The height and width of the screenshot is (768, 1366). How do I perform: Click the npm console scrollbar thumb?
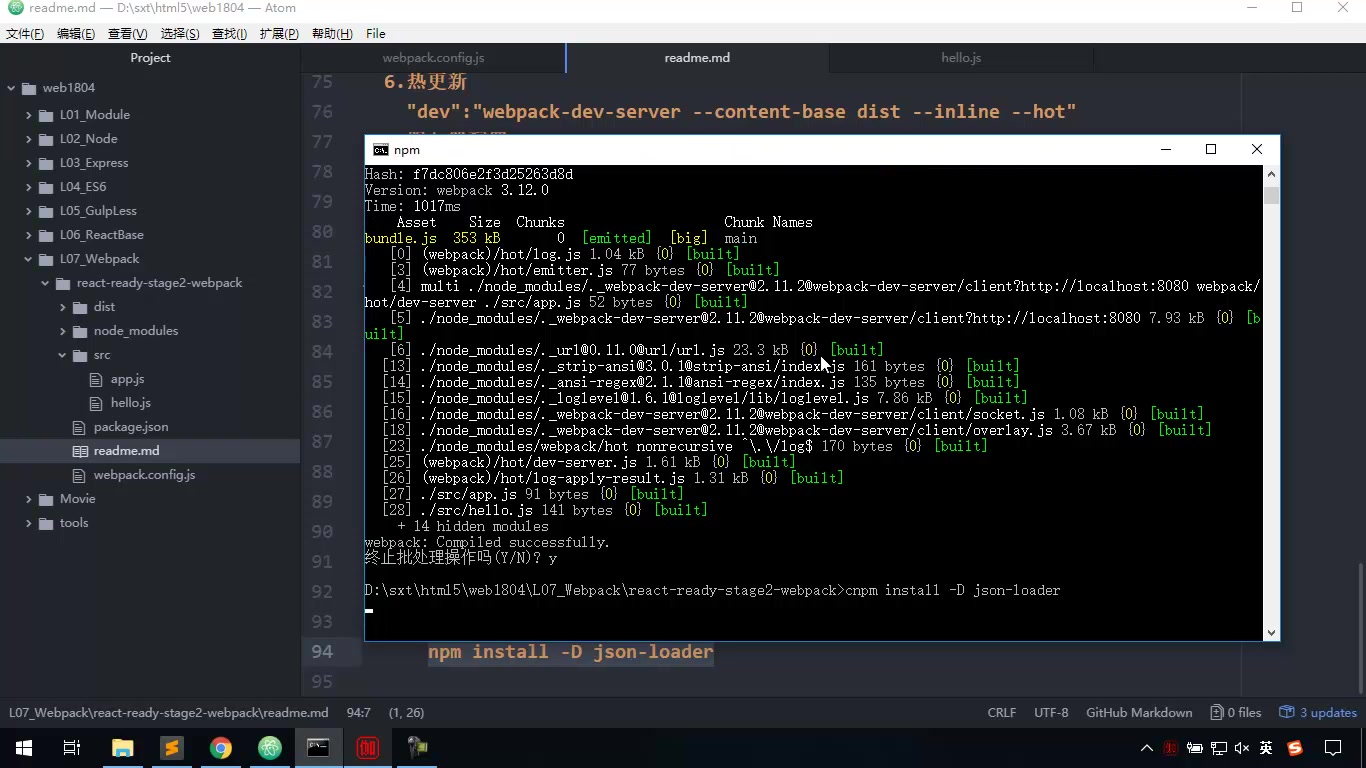(x=1271, y=194)
